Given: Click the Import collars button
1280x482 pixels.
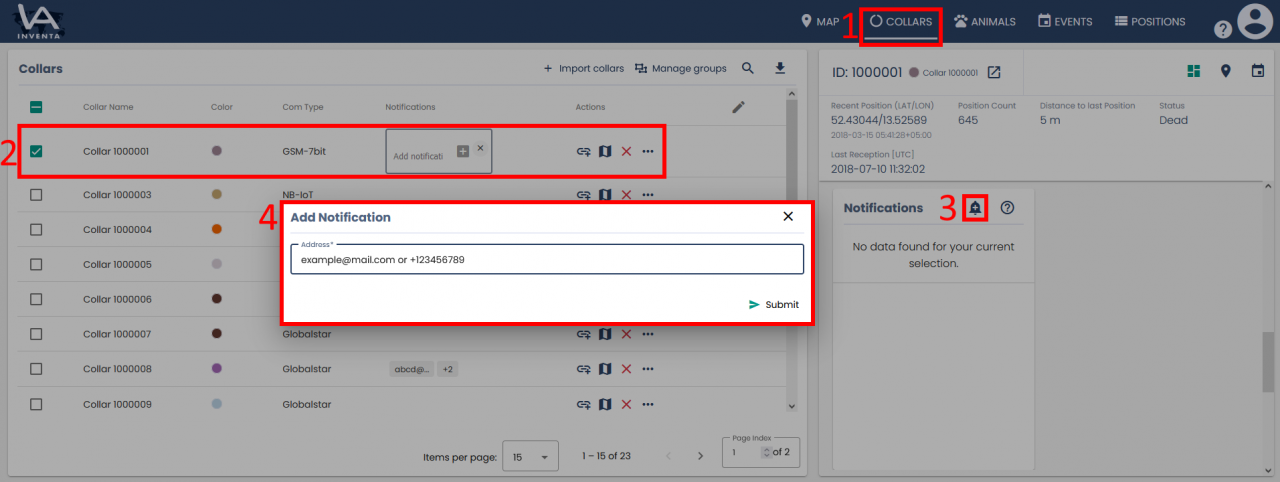Looking at the screenshot, I should tap(583, 69).
